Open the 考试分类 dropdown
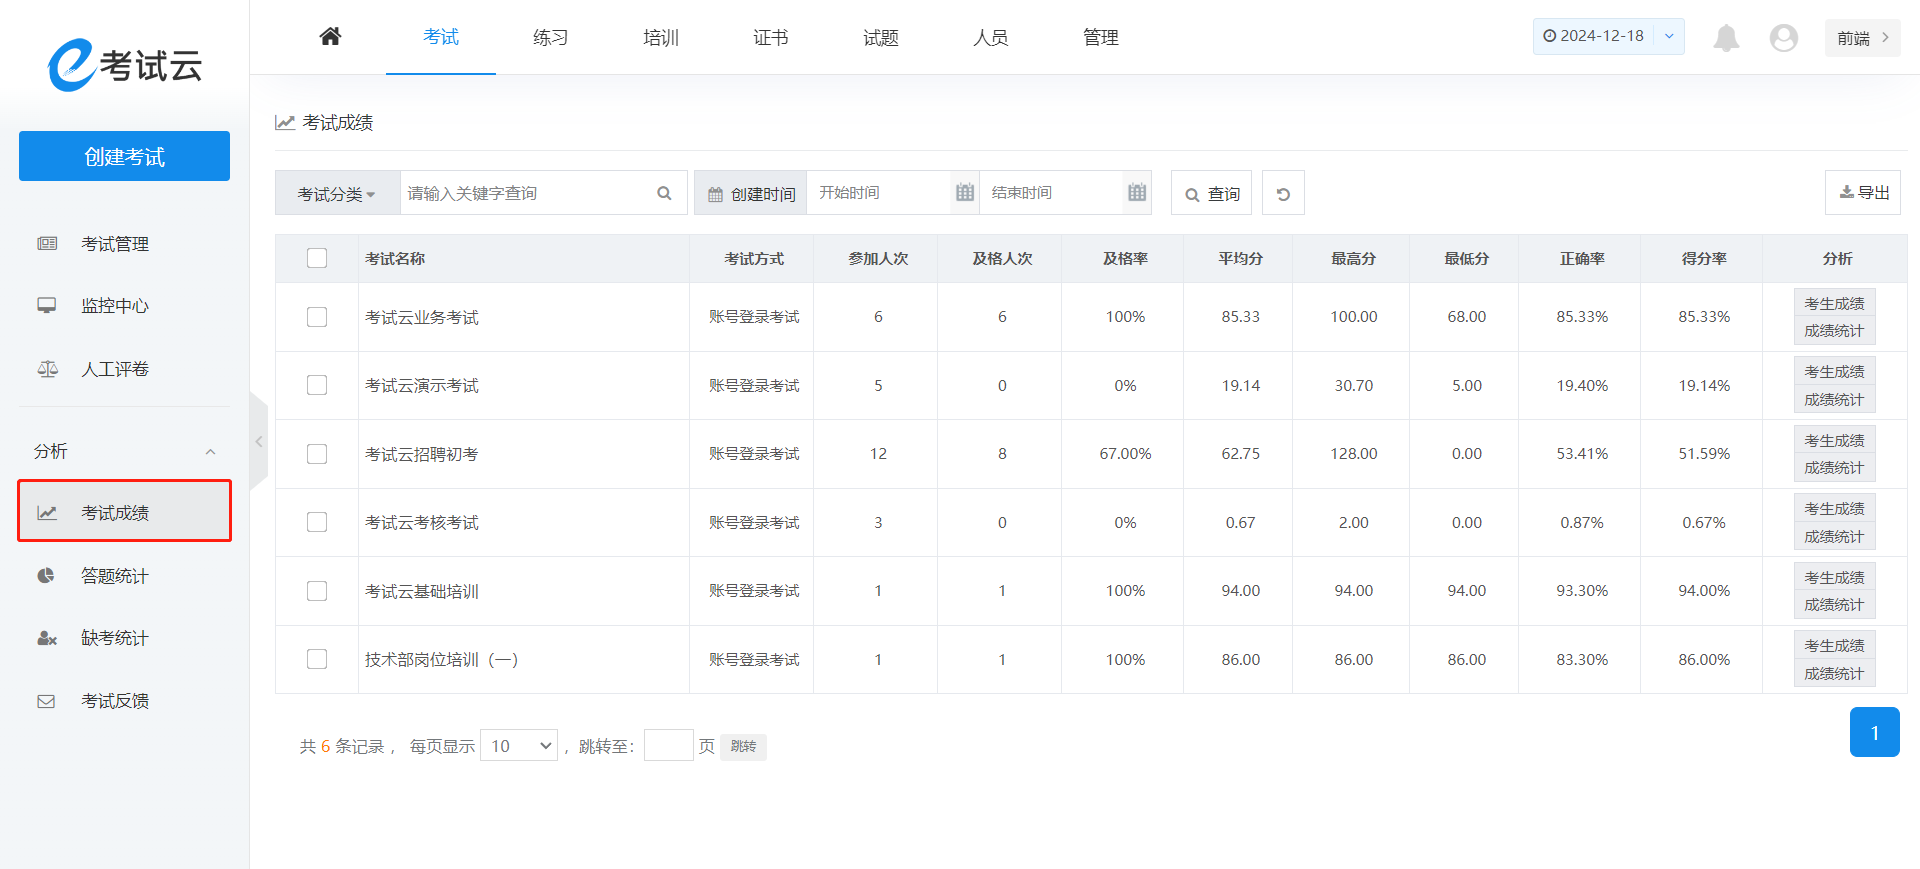The image size is (1920, 869). coord(337,194)
